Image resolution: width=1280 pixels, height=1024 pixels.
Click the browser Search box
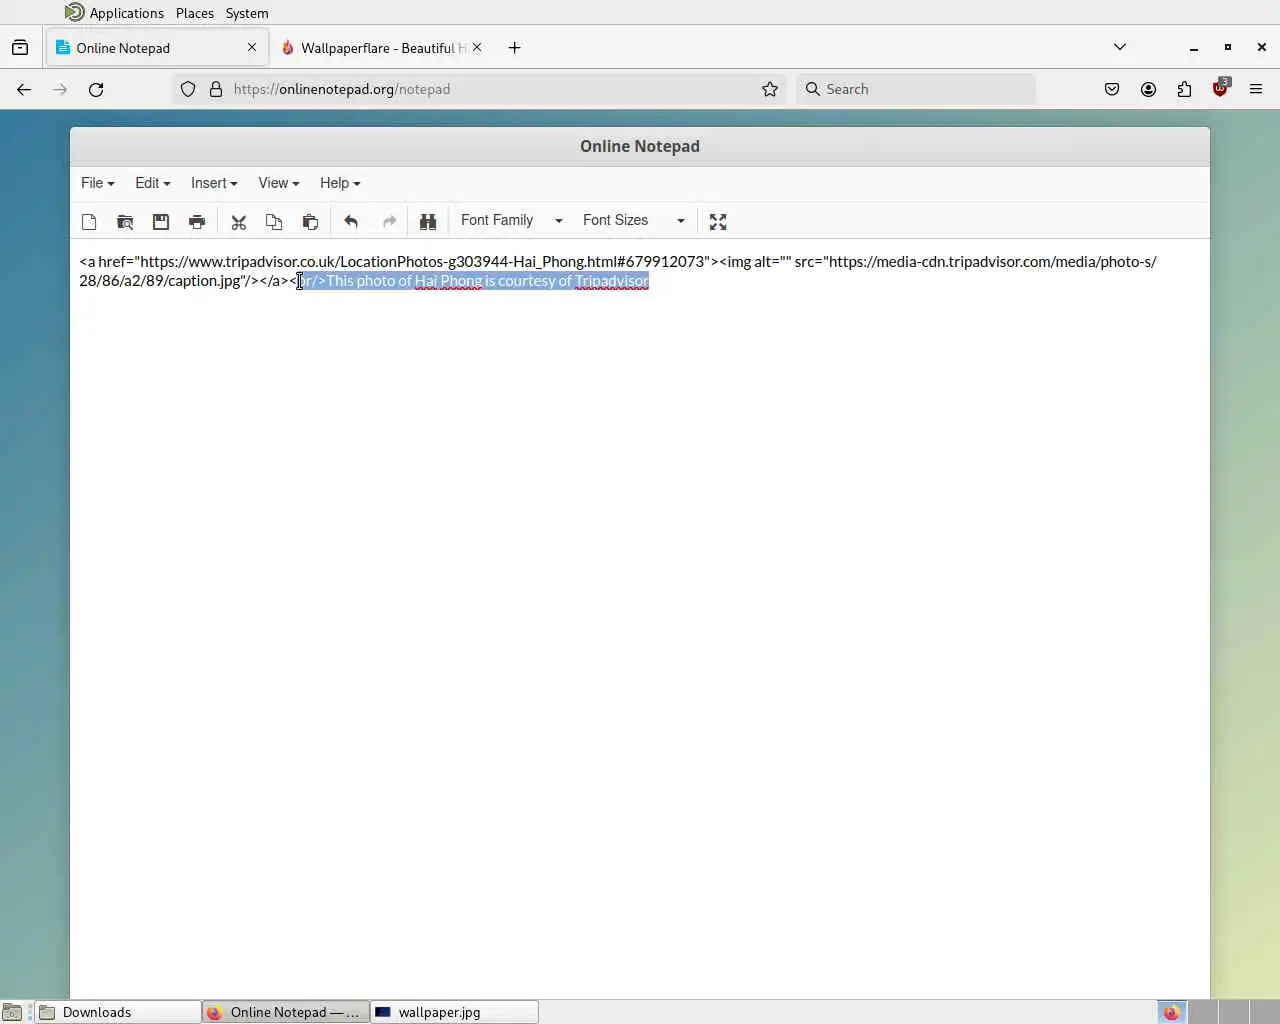916,89
